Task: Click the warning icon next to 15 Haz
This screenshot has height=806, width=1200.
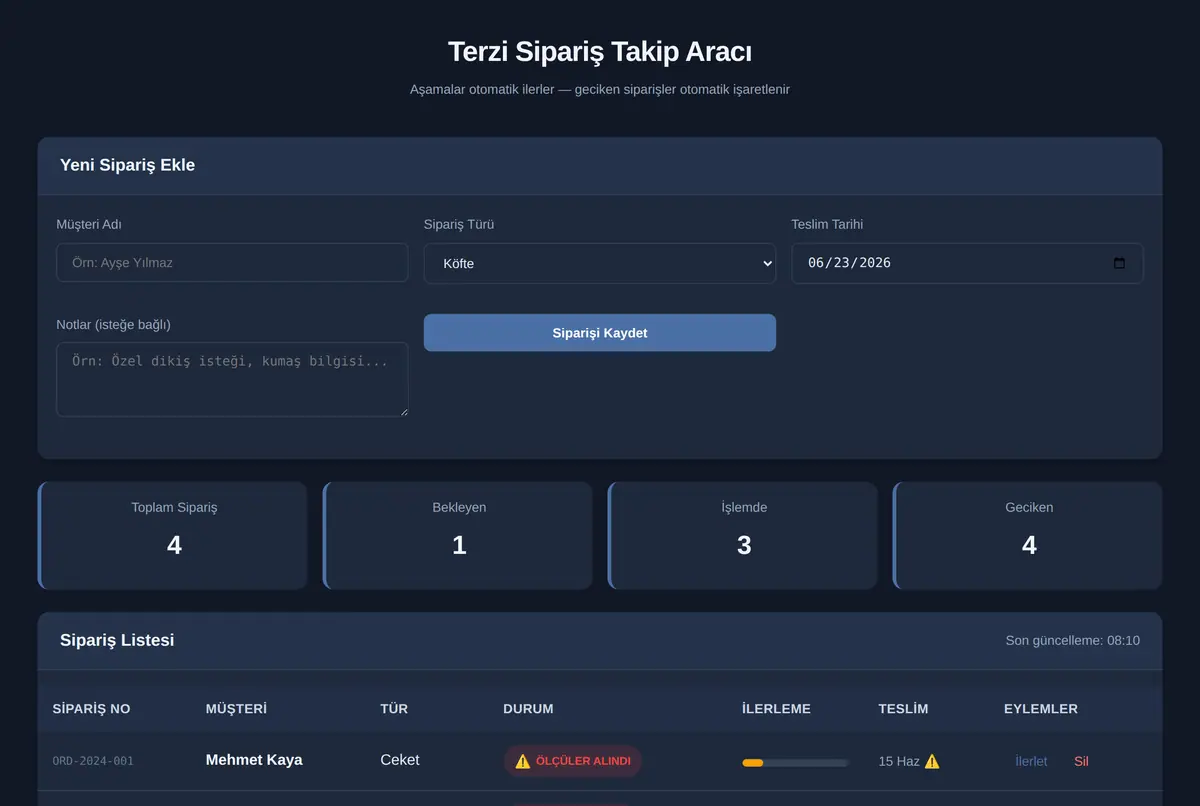Action: click(x=932, y=761)
